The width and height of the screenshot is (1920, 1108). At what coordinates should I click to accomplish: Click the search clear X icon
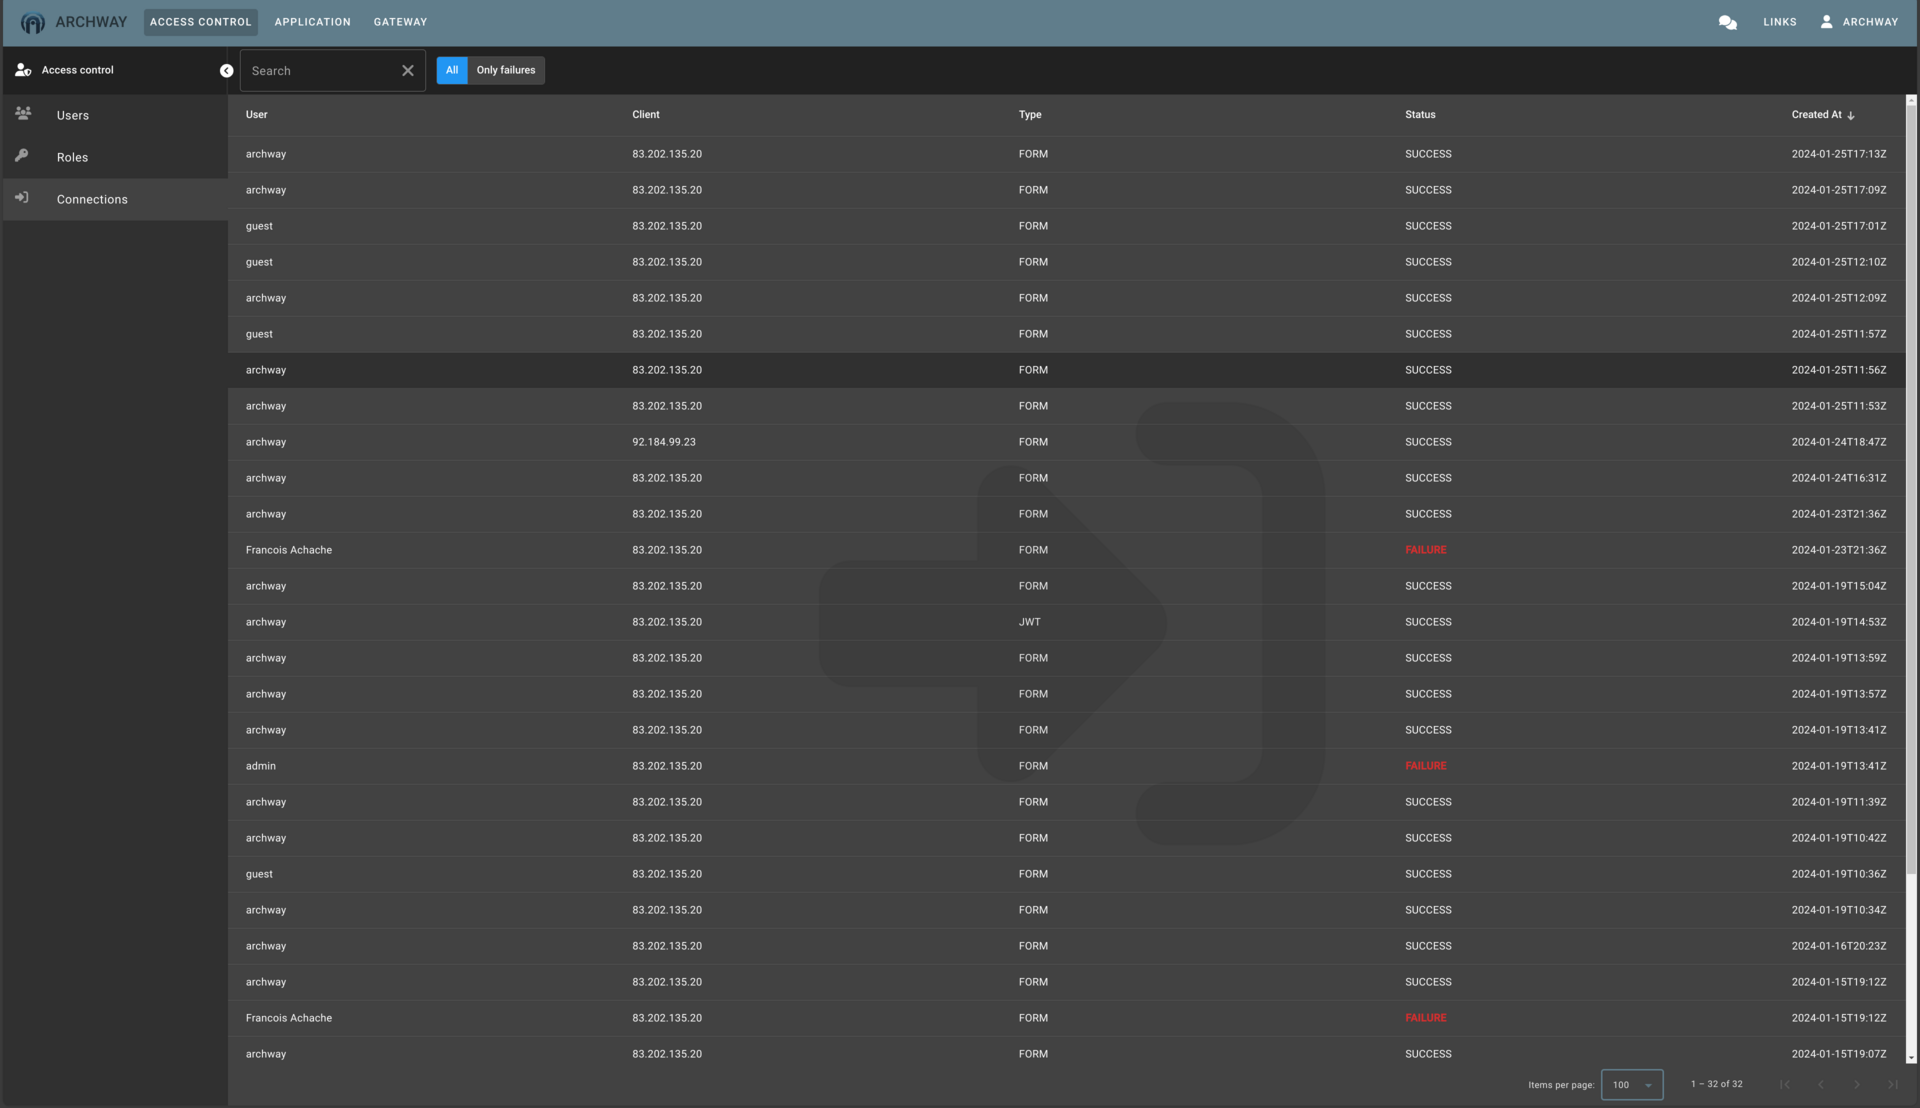pyautogui.click(x=409, y=70)
